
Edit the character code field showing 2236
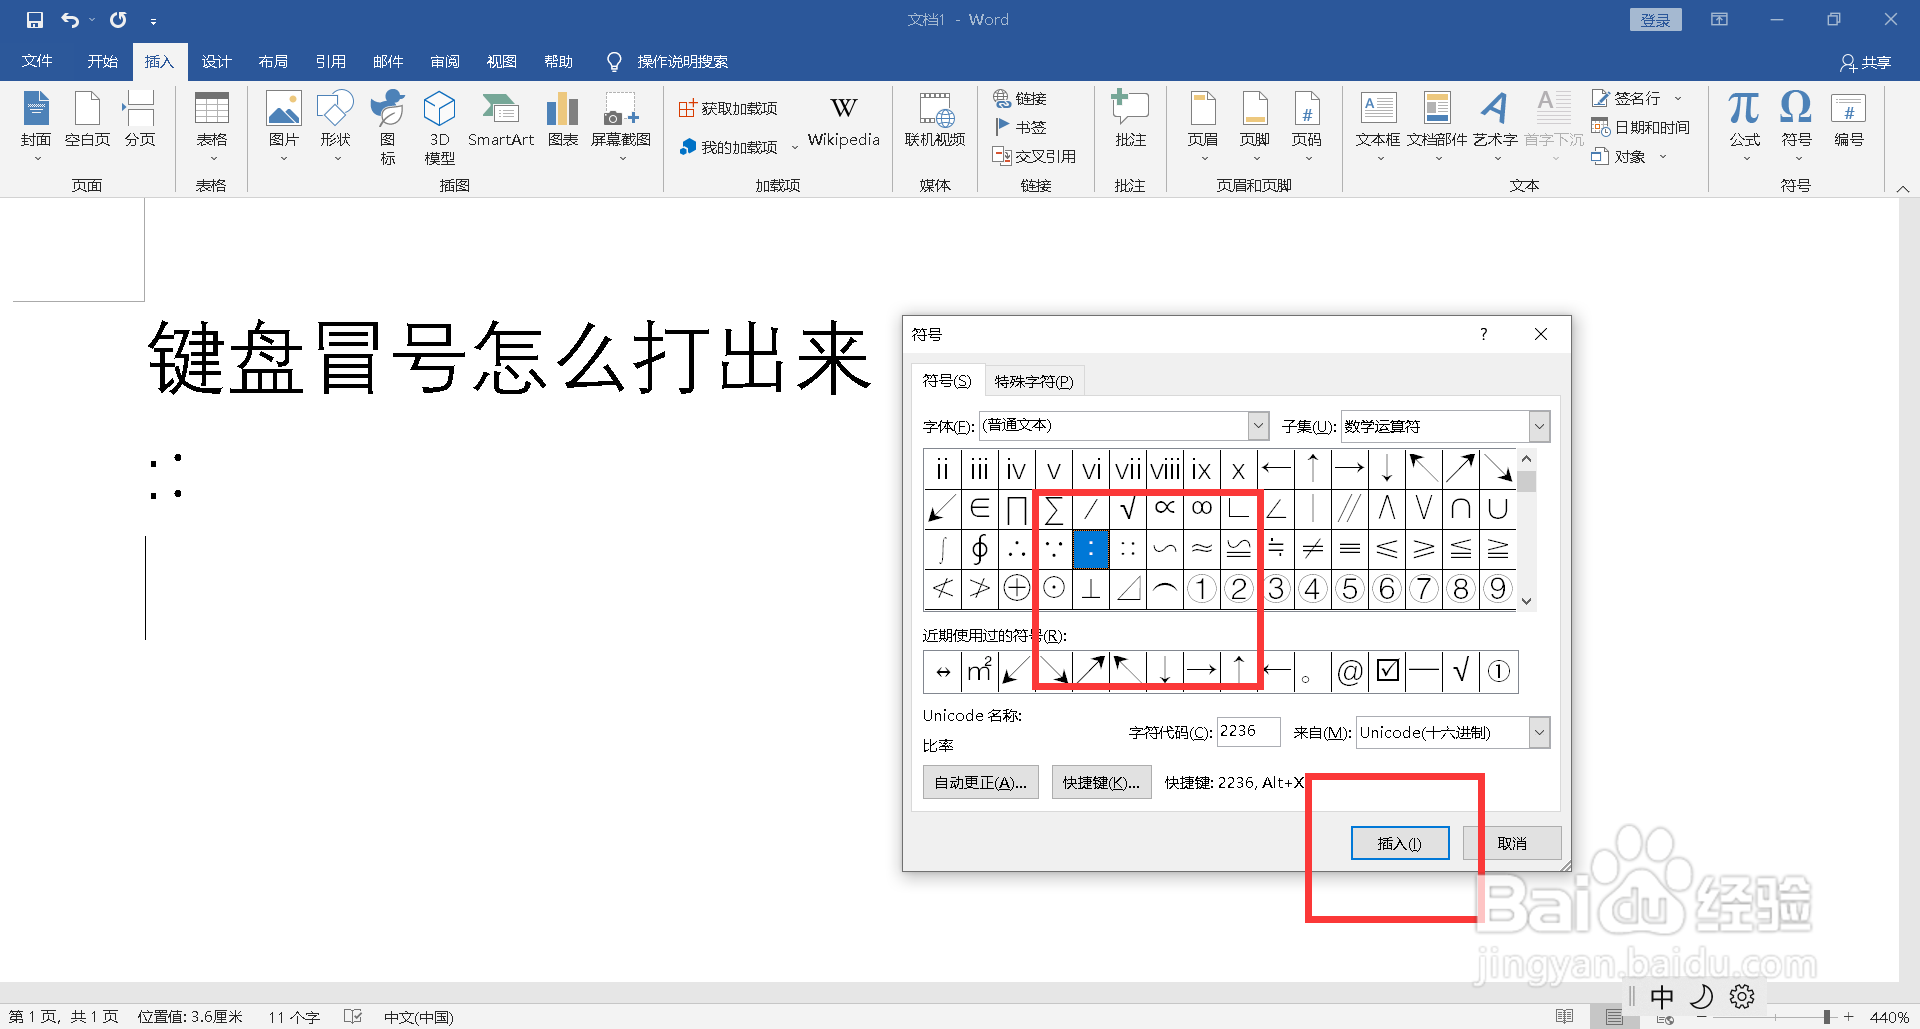(1247, 731)
